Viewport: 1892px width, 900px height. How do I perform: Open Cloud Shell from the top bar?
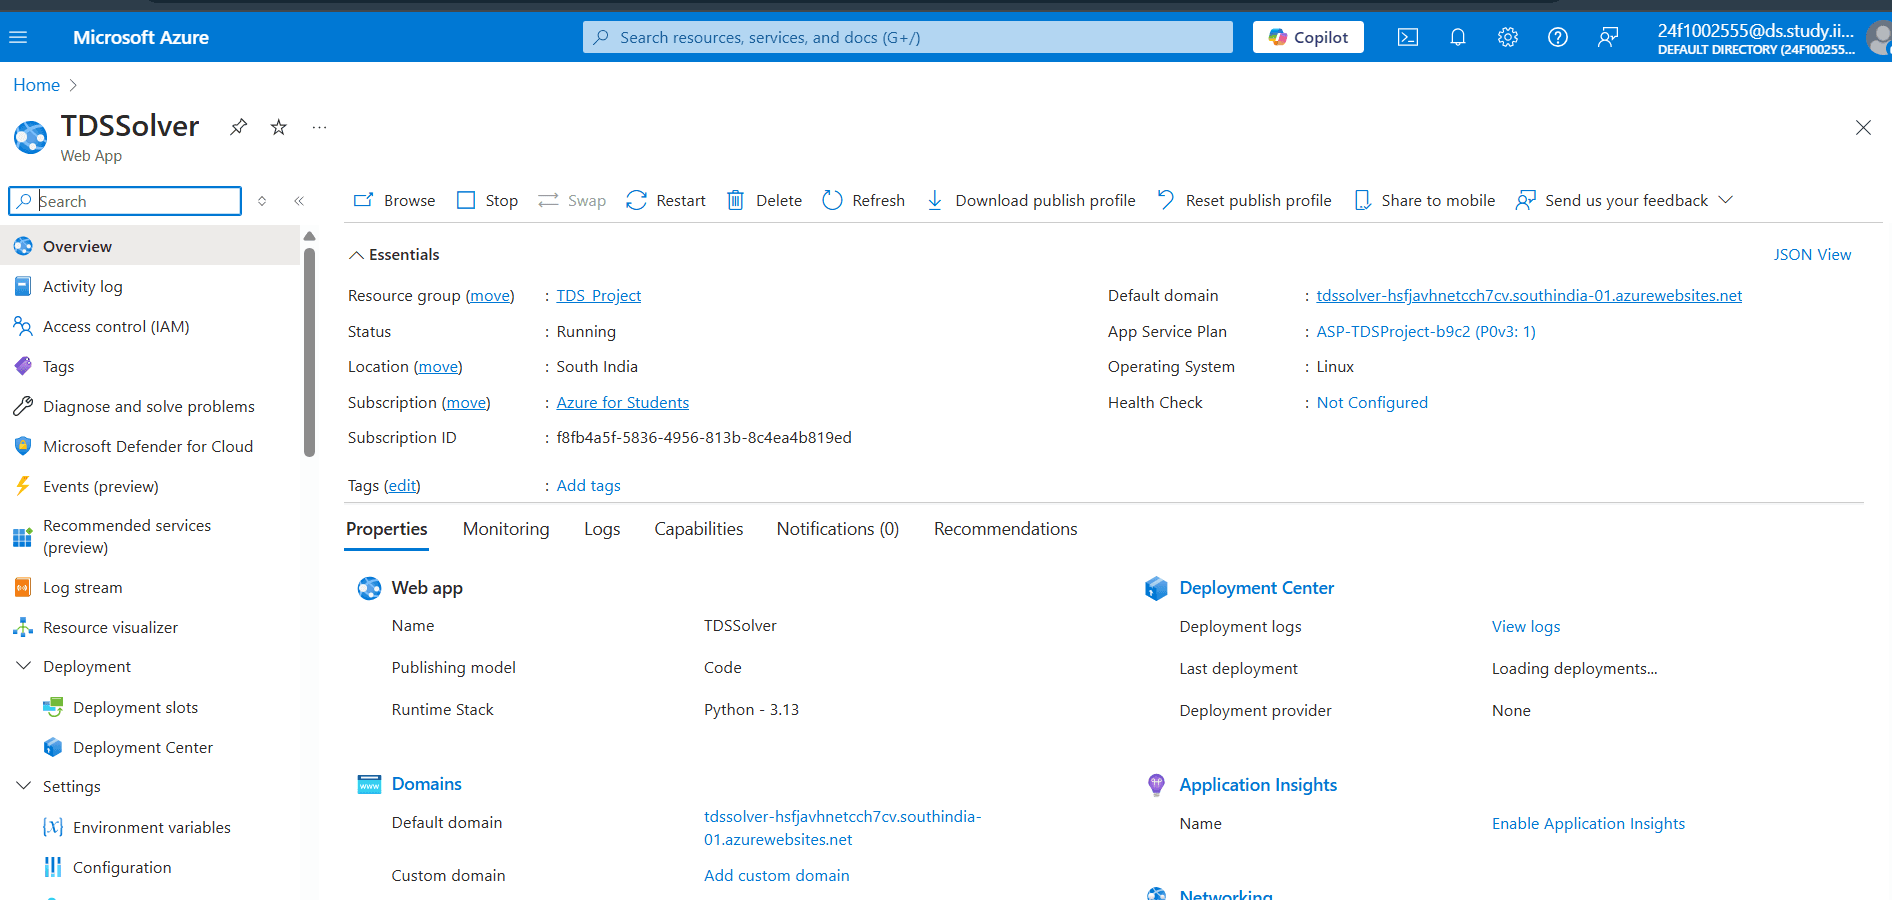(1407, 37)
